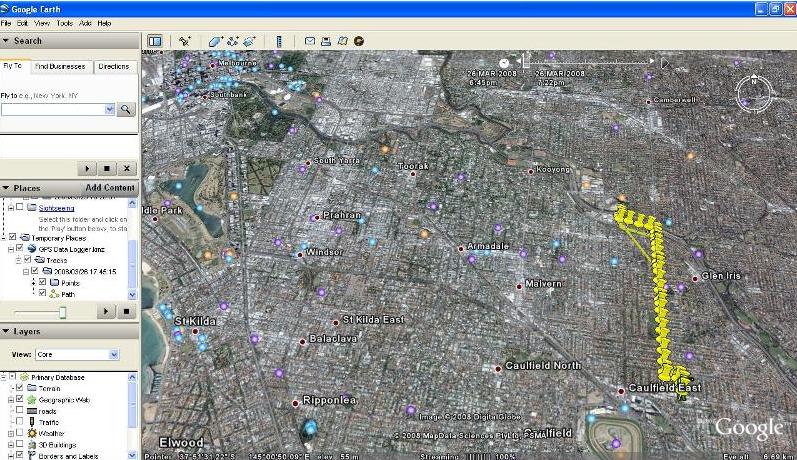Select the Weather layer item
The image size is (797, 460).
pos(51,434)
